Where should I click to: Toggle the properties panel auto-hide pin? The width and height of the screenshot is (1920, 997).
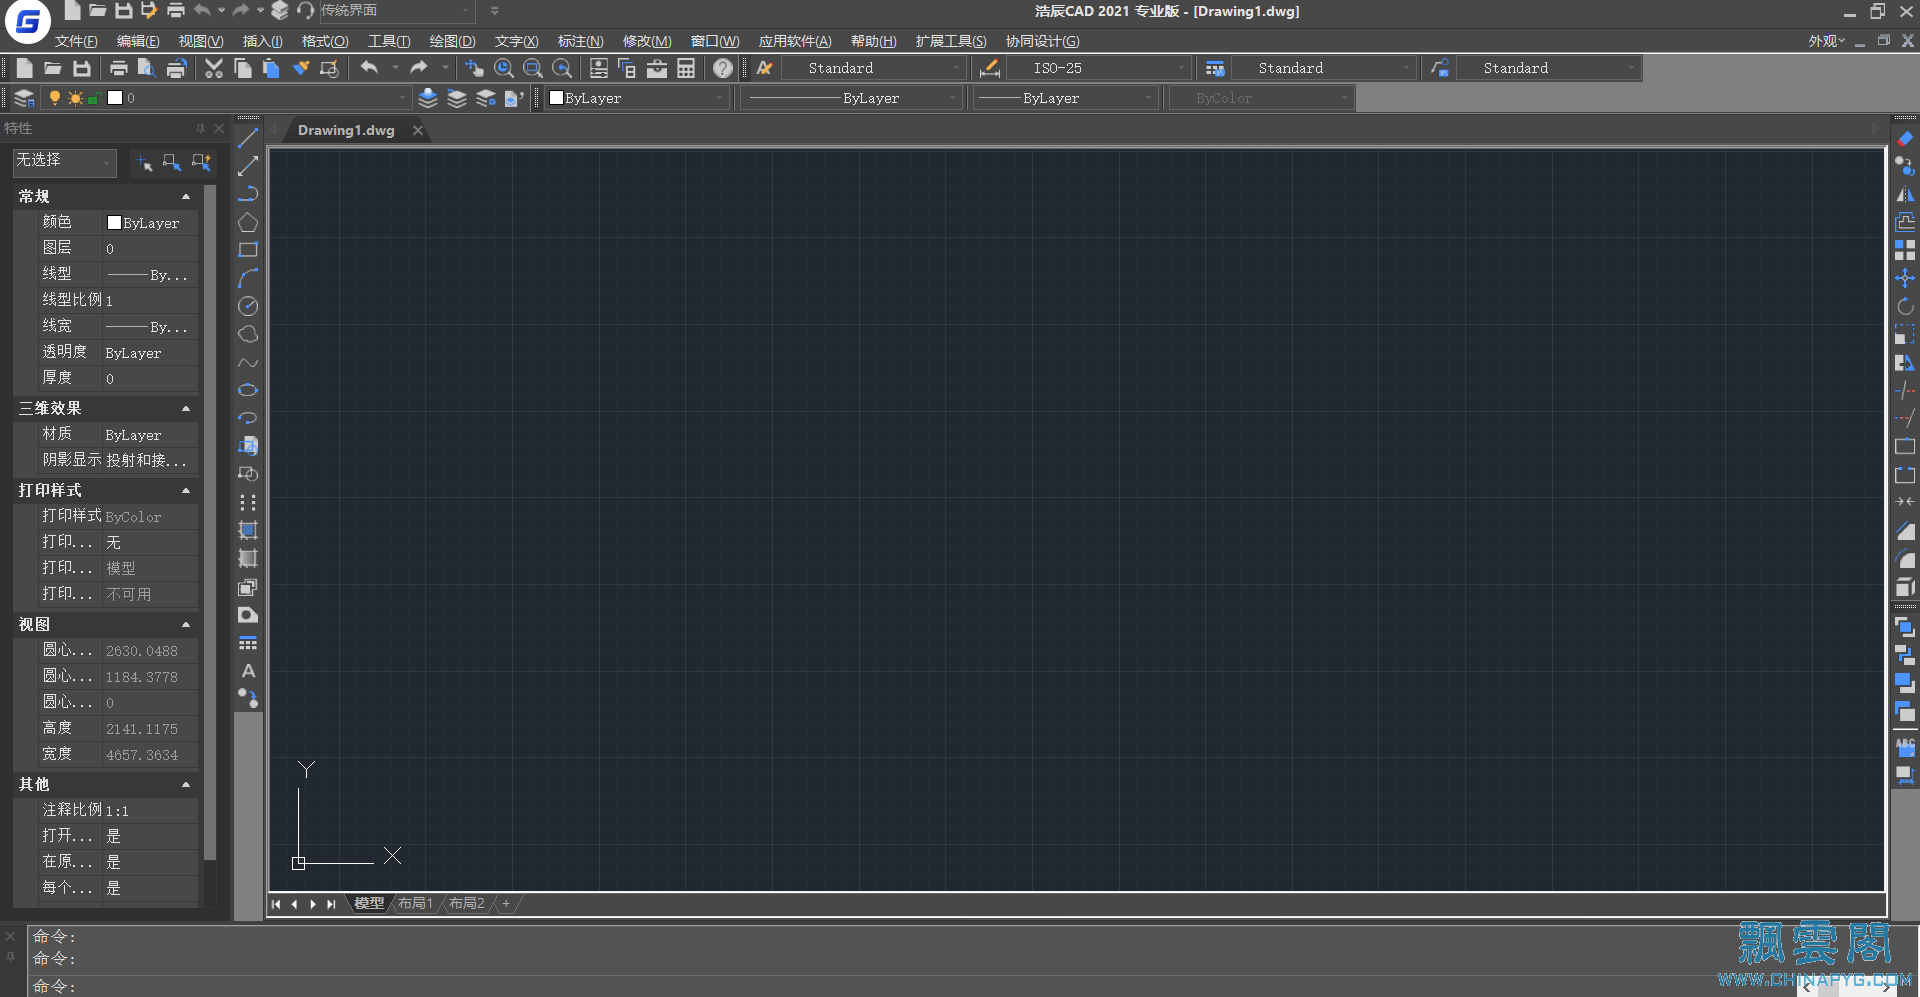(x=200, y=128)
